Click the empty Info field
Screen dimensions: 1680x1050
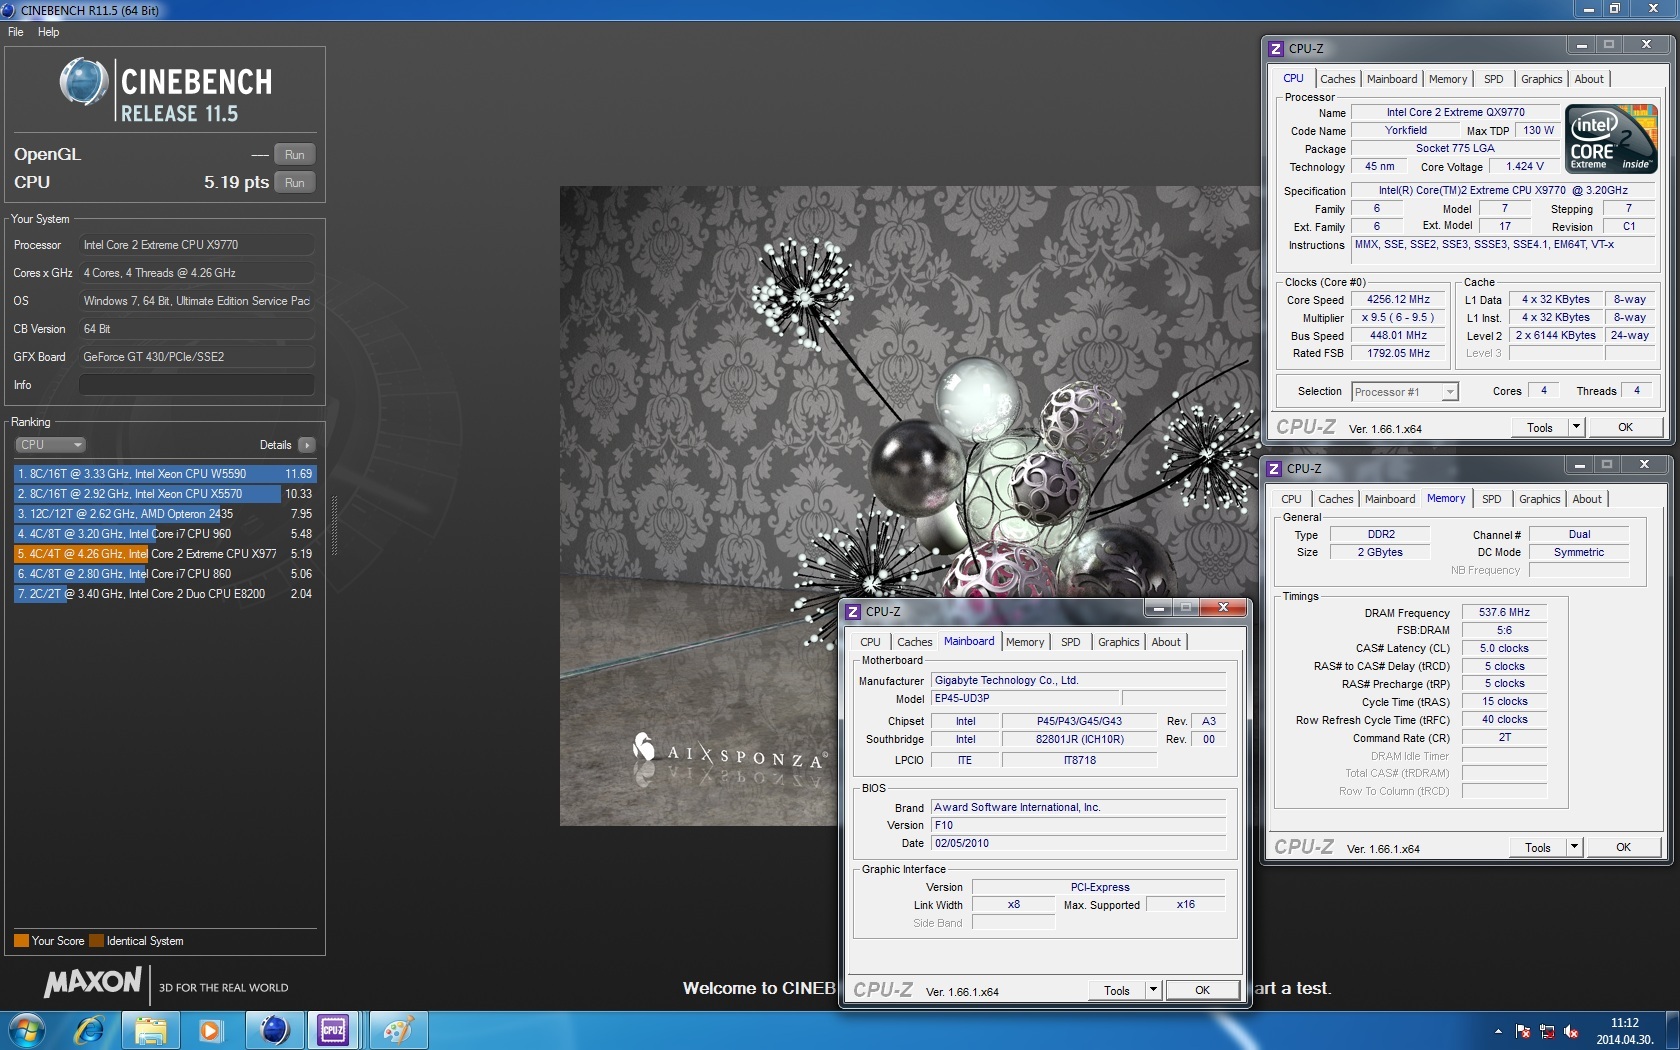click(197, 385)
